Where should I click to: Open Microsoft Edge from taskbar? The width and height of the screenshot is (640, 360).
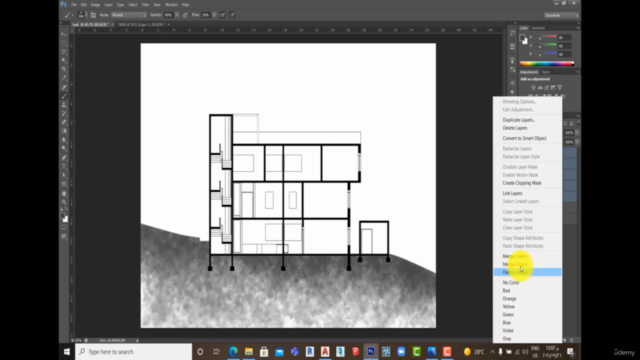(x=233, y=351)
